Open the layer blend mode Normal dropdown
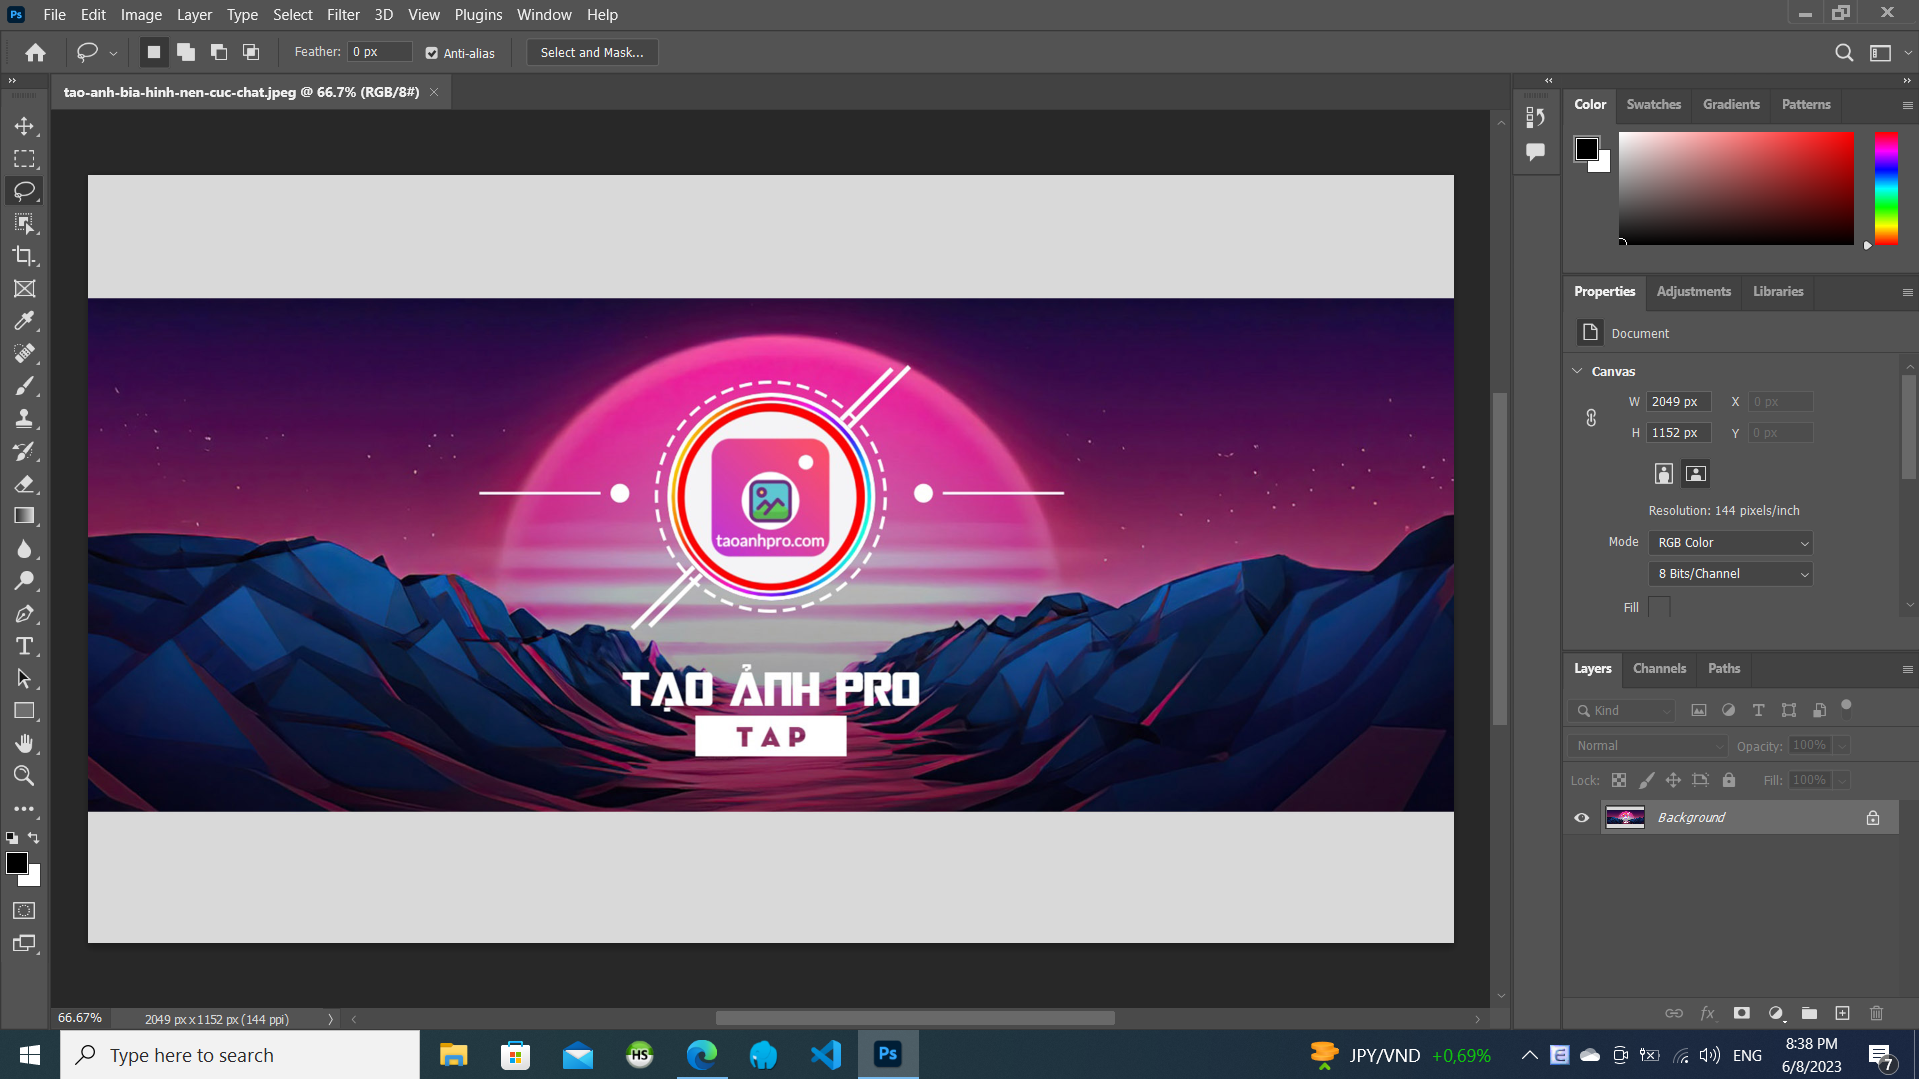Screen dimensions: 1919x1079 (x=1648, y=746)
